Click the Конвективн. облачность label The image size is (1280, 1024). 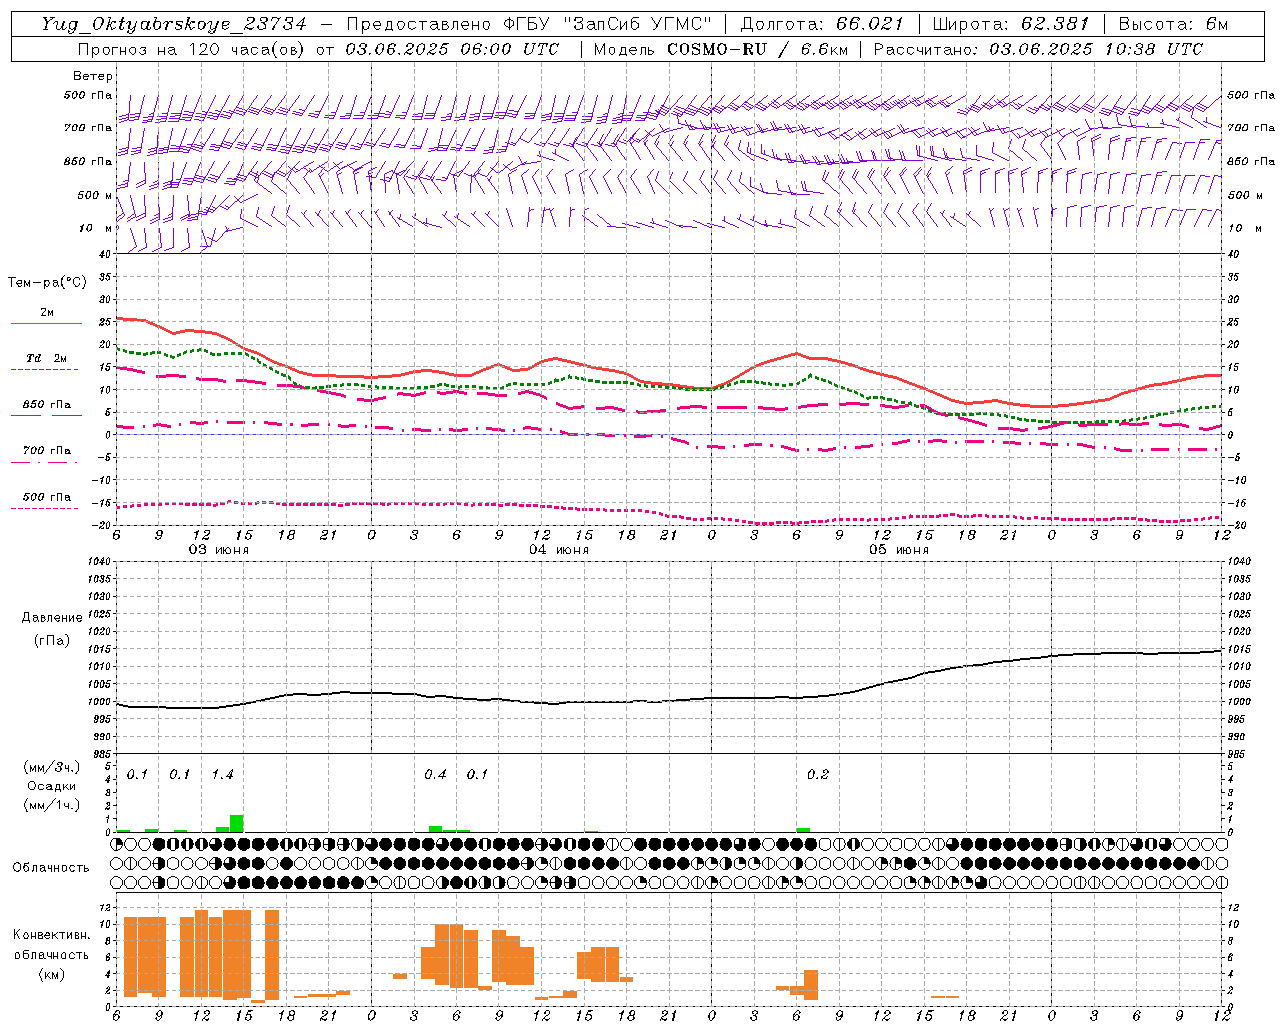(51, 945)
